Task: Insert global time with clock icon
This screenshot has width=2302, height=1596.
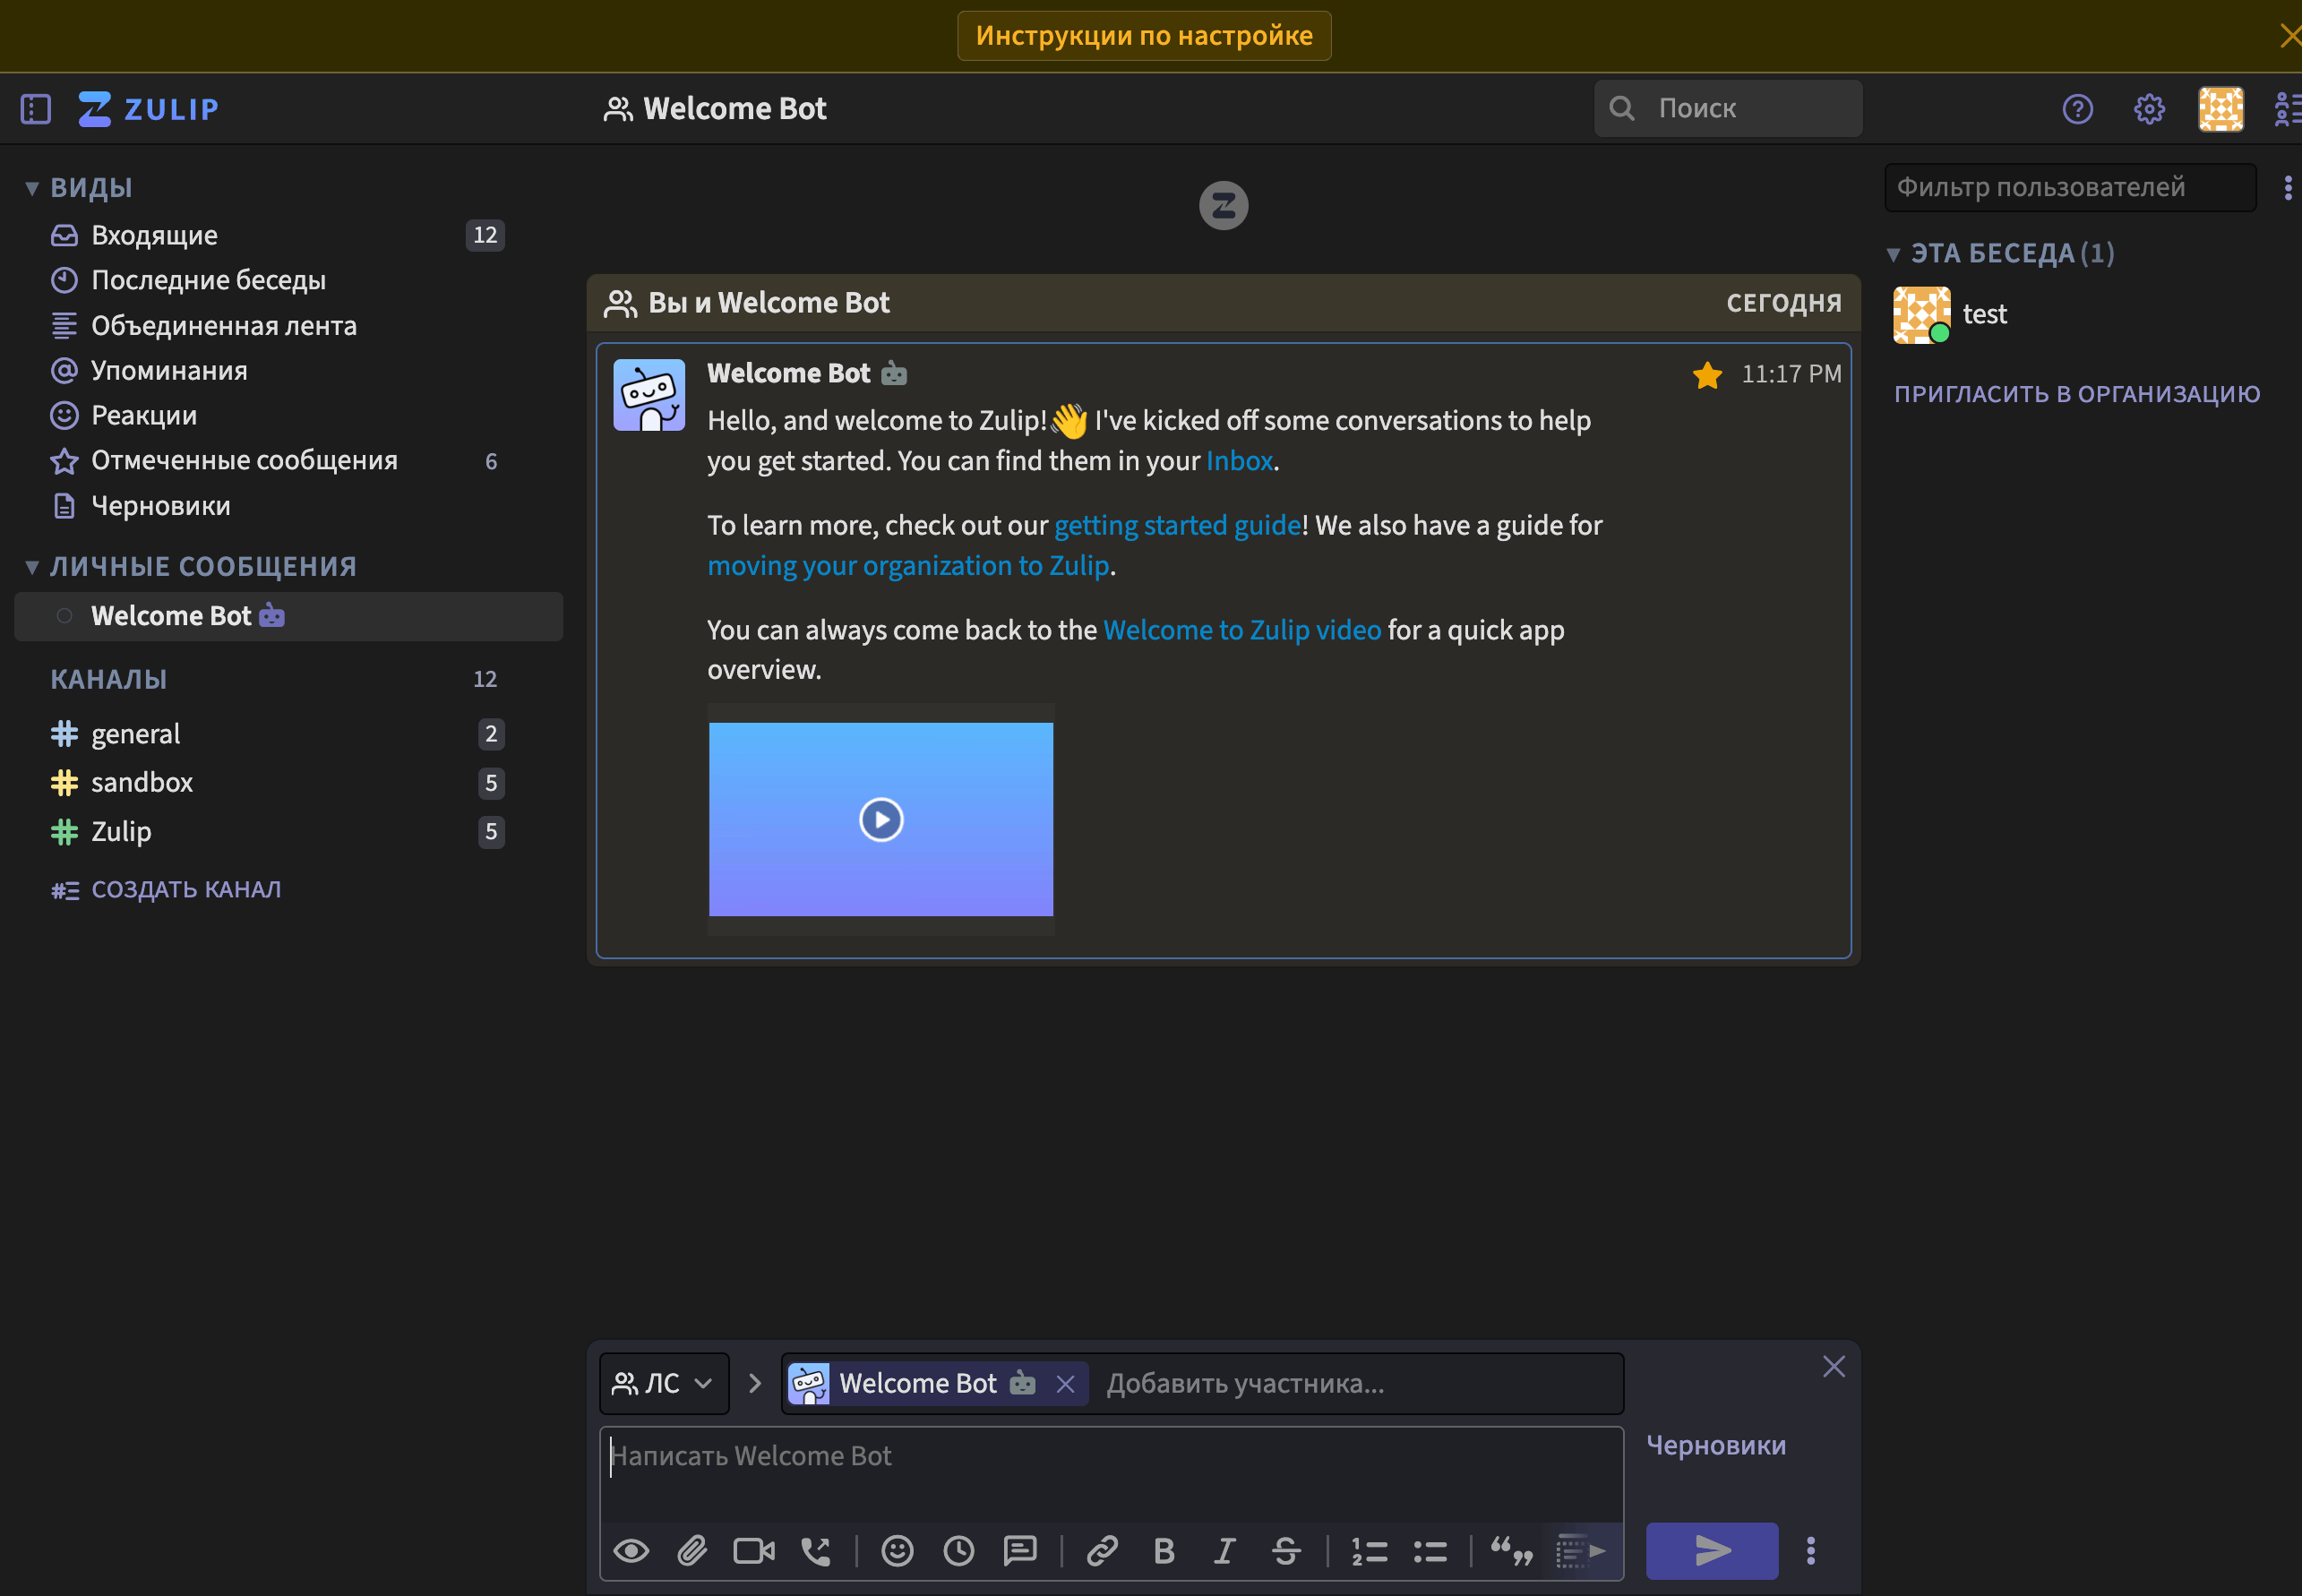Action: coord(958,1550)
